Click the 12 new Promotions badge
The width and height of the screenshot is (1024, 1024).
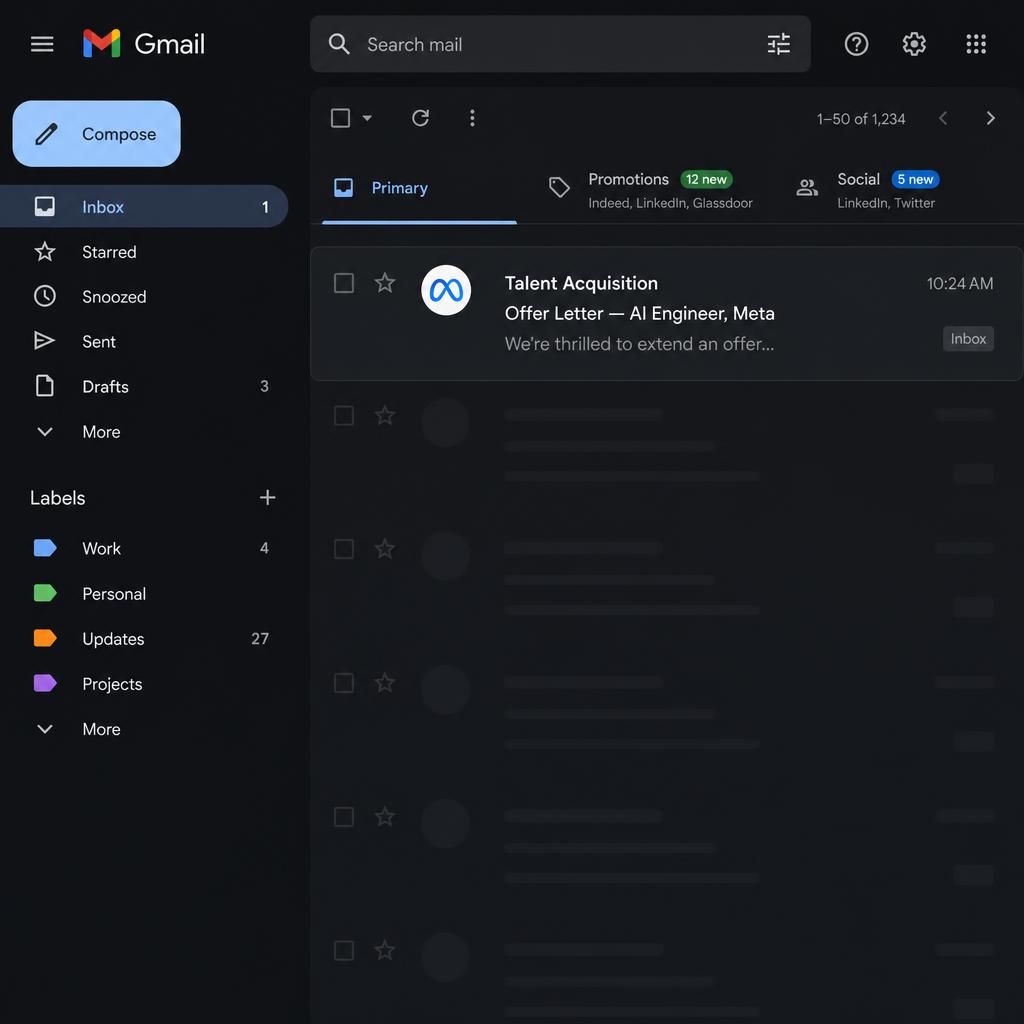(706, 179)
